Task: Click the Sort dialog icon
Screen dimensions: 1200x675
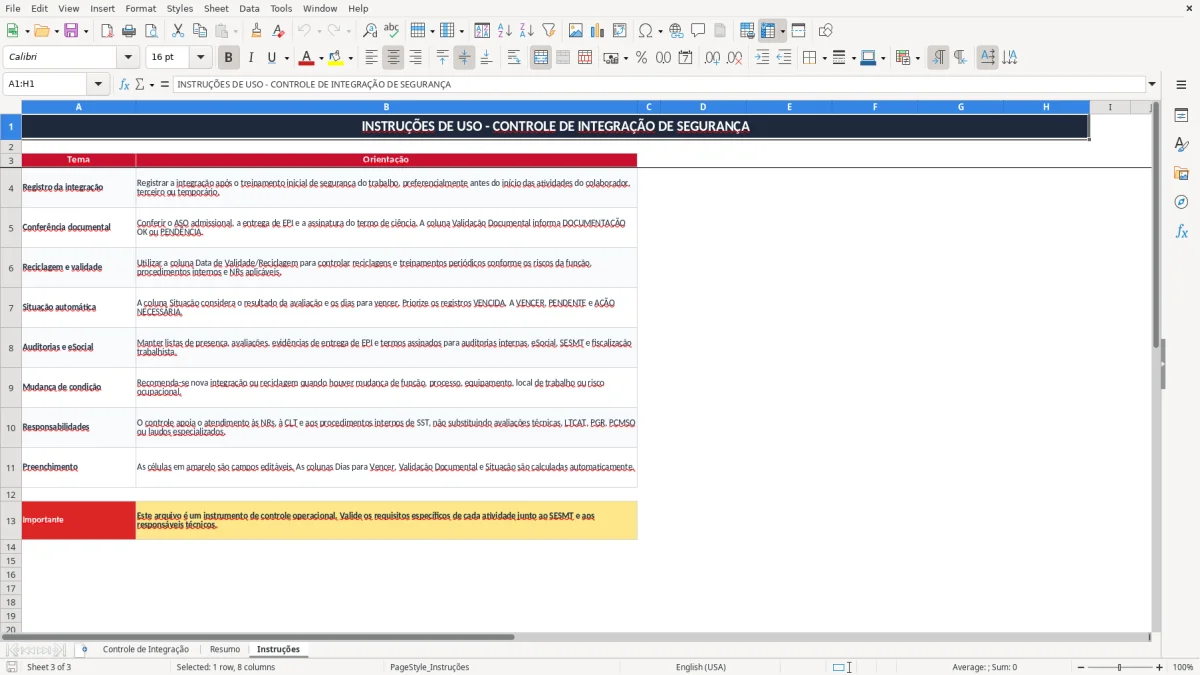Action: (x=482, y=31)
